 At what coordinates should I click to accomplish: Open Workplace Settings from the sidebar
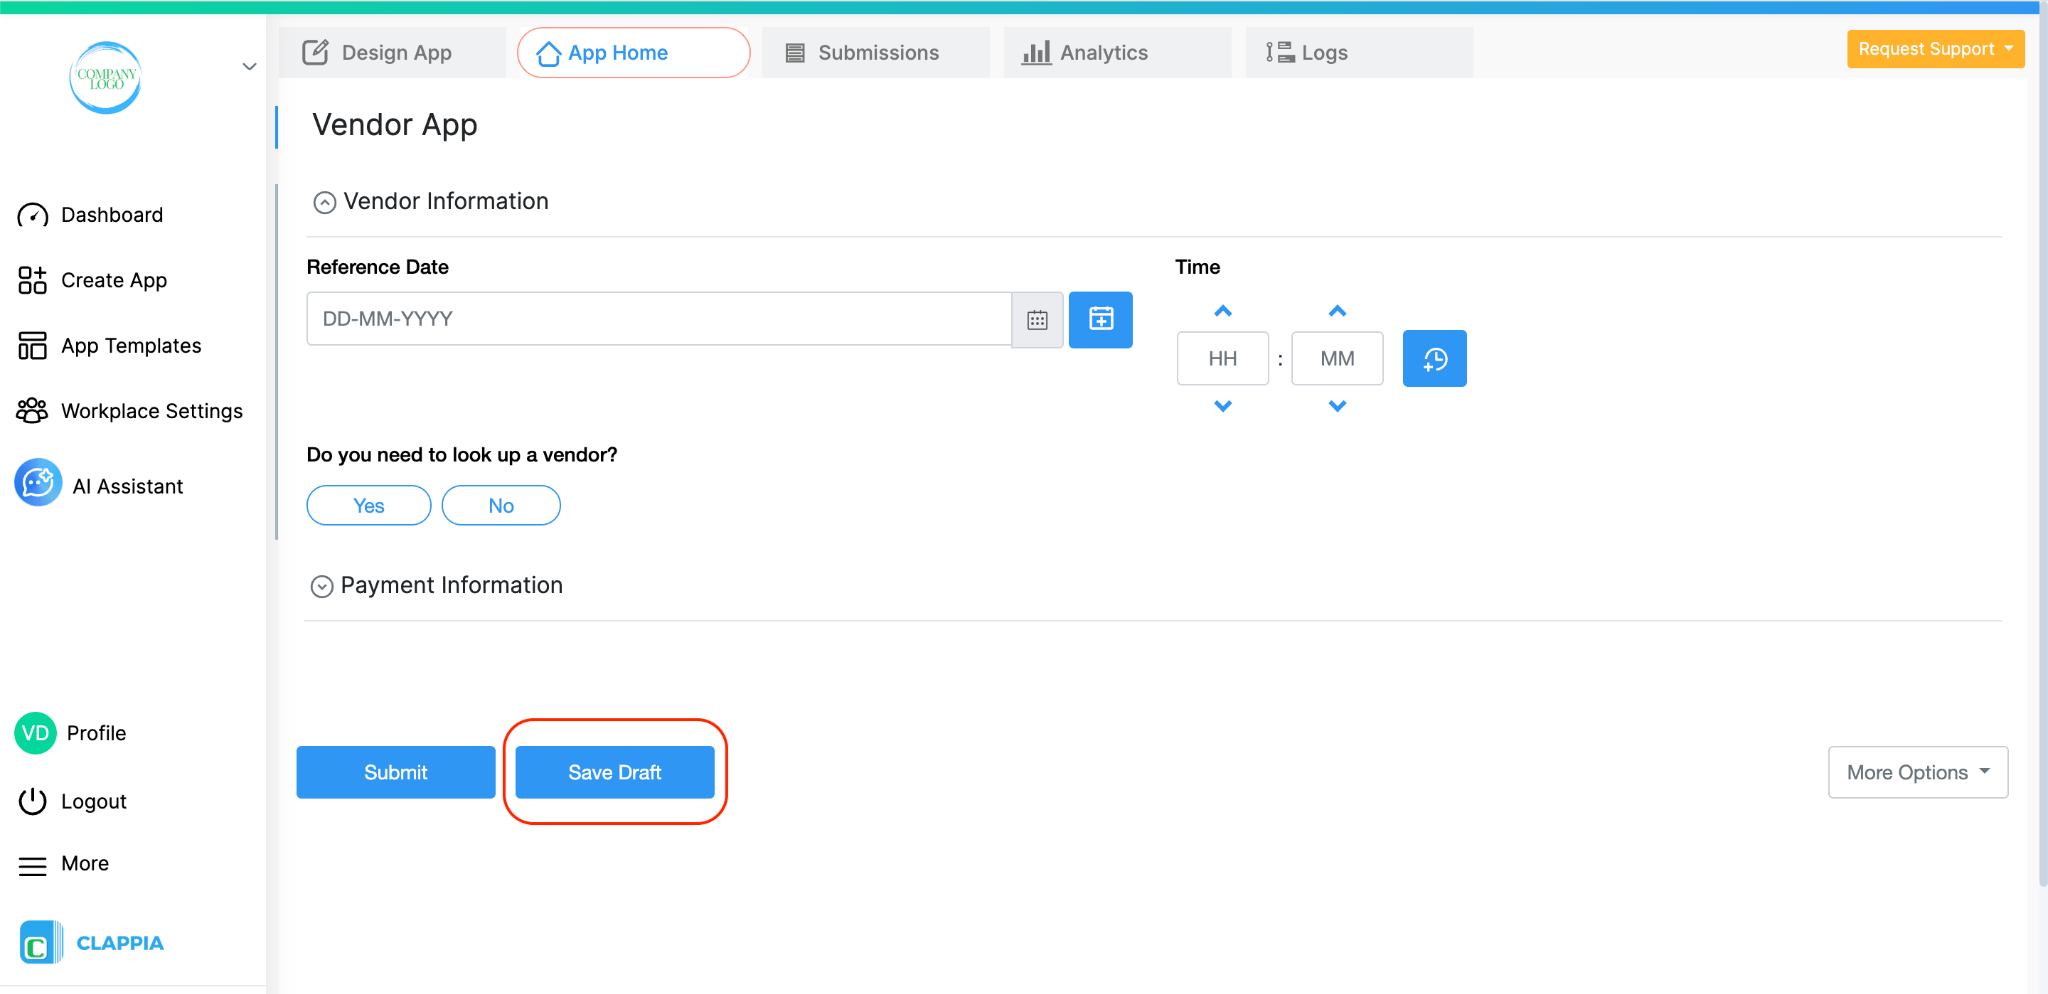[x=151, y=410]
